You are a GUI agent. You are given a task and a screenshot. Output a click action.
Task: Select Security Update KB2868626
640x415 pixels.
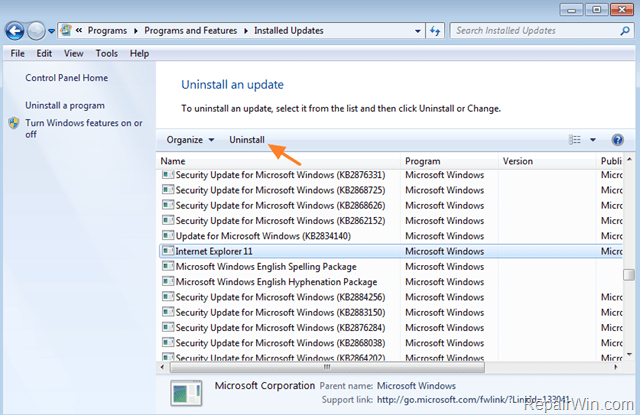[391, 206]
